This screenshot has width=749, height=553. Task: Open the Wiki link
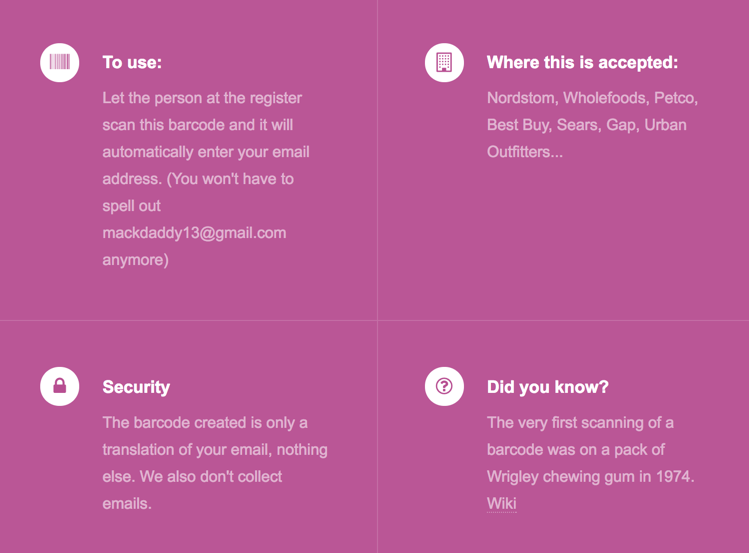click(x=502, y=503)
